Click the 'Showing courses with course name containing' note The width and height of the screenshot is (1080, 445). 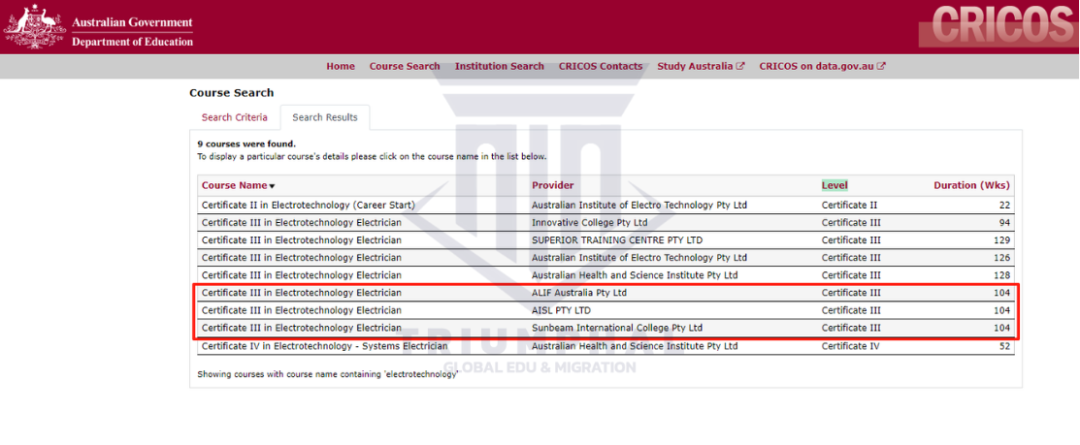(328, 374)
